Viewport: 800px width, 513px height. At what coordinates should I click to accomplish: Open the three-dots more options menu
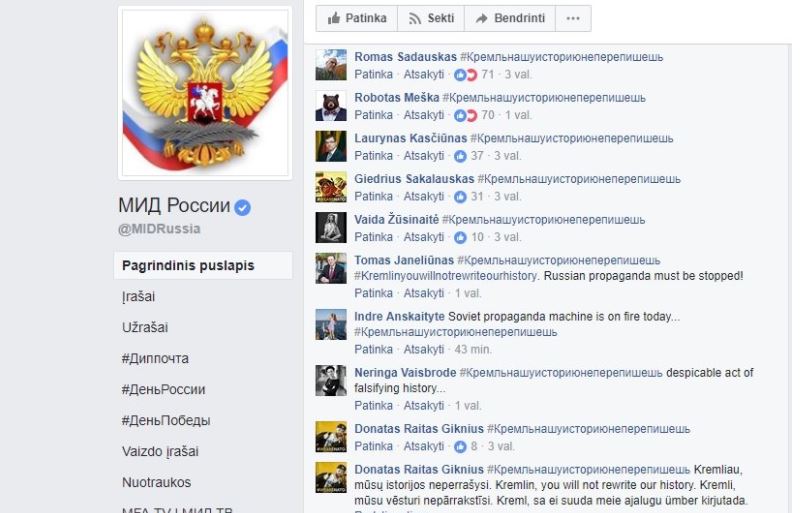[573, 18]
